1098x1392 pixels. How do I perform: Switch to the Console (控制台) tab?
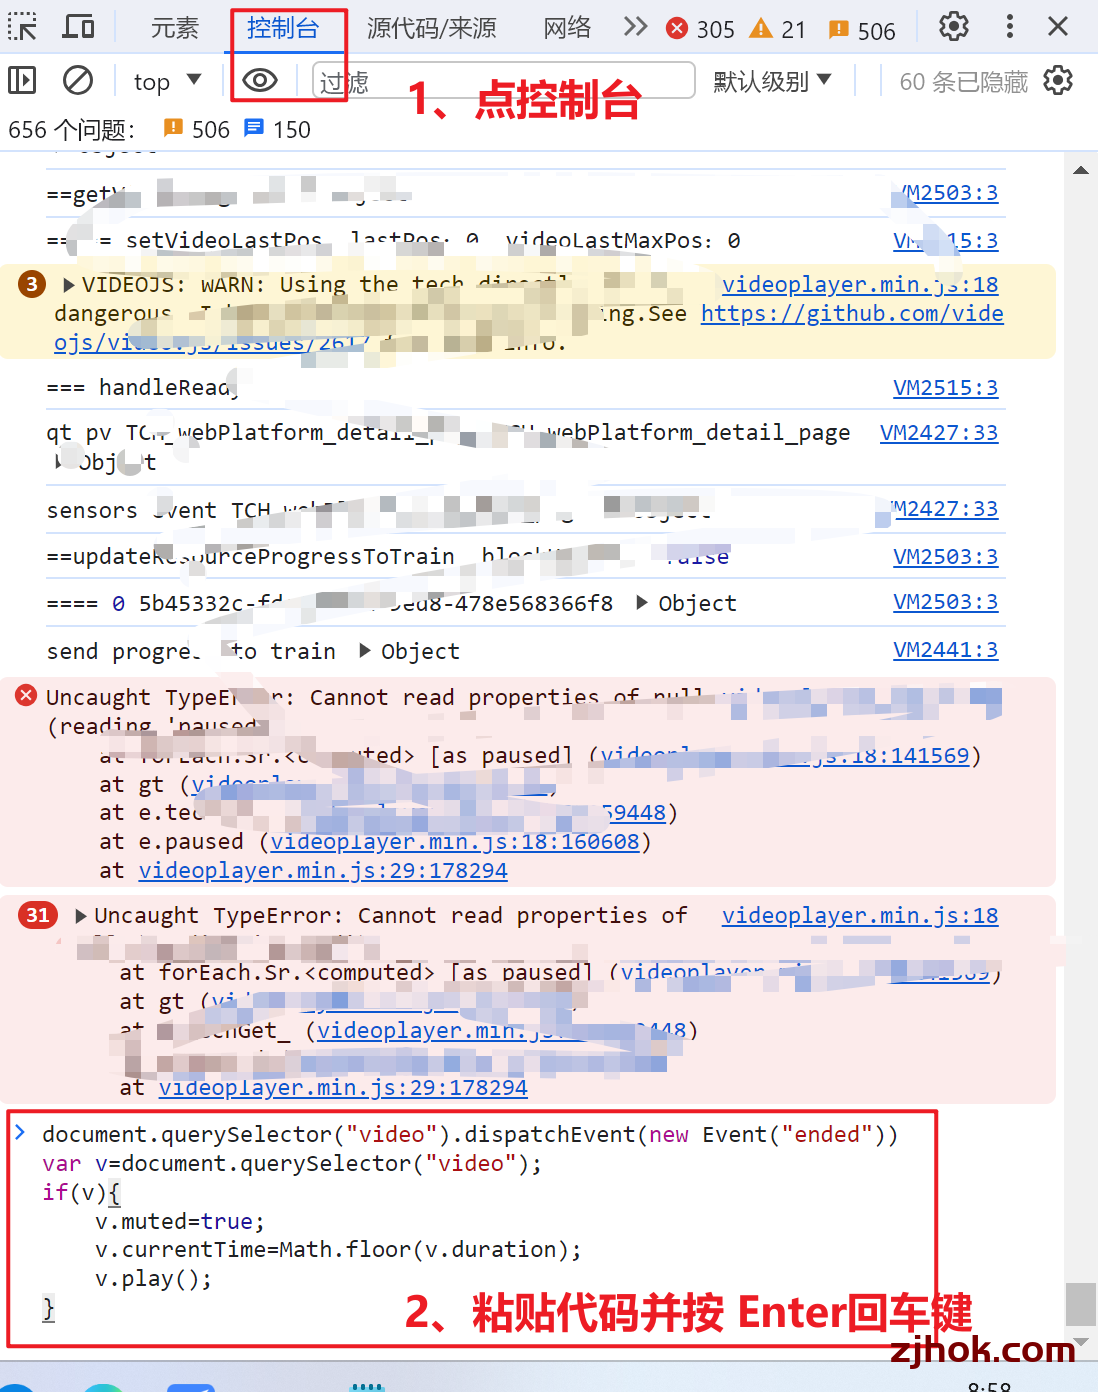point(282,28)
